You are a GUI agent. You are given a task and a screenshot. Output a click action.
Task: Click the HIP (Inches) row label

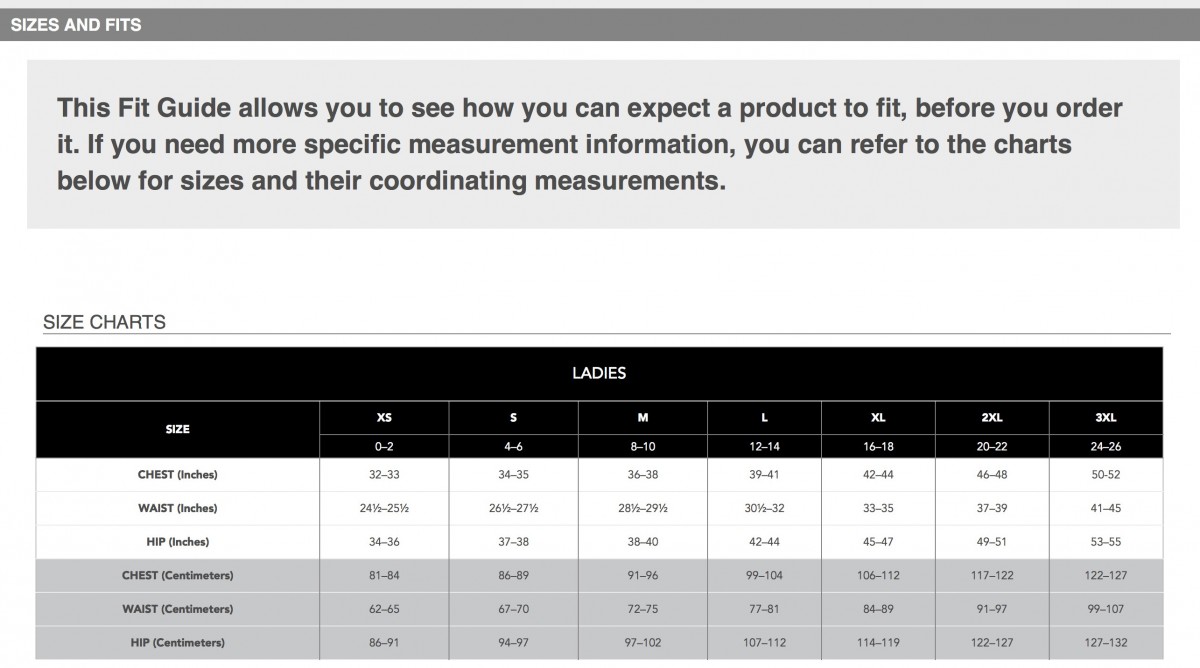pyautogui.click(x=177, y=542)
